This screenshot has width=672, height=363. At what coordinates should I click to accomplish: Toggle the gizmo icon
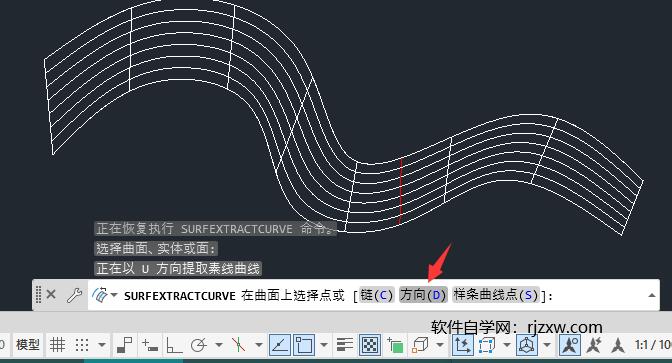point(527,345)
